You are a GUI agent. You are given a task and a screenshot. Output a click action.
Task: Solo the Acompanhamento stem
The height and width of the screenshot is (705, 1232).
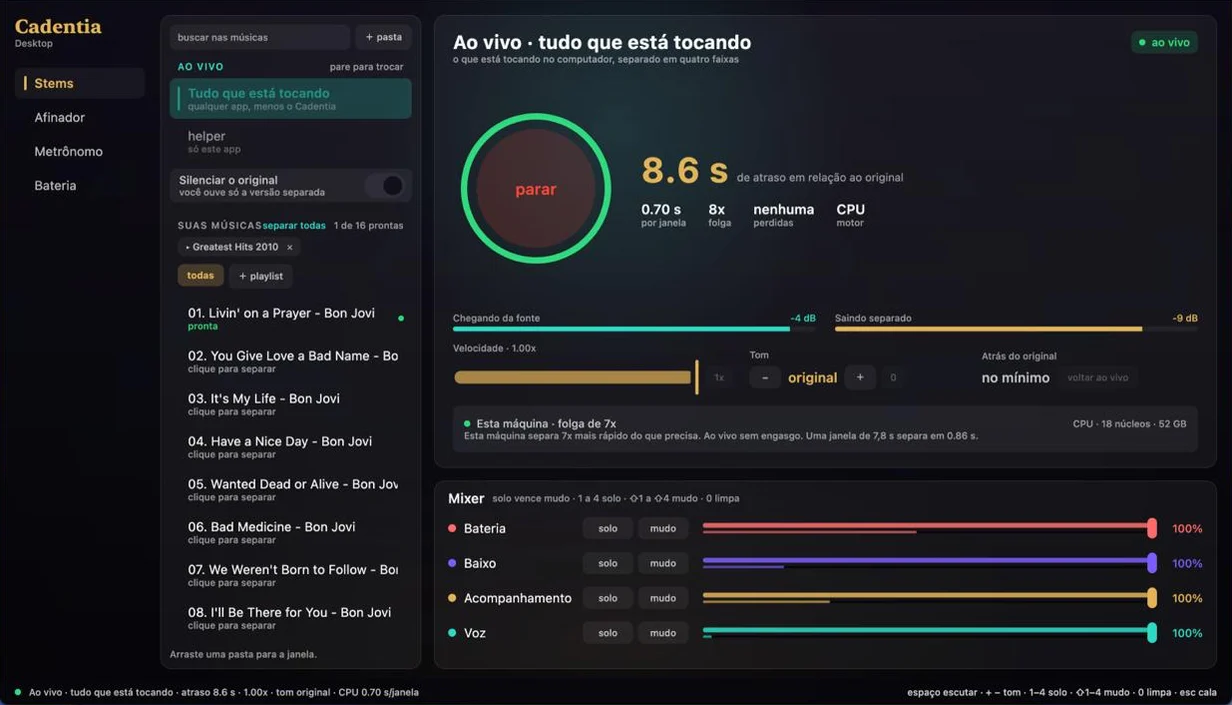tap(608, 598)
